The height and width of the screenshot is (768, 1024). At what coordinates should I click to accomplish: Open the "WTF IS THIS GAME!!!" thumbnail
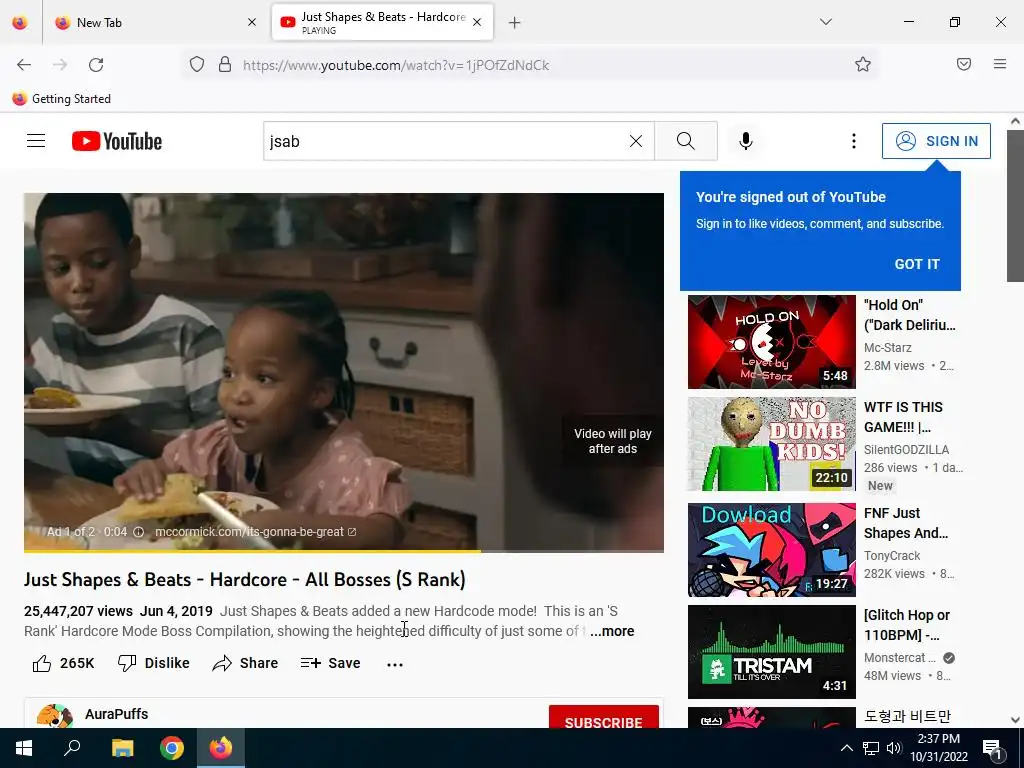click(771, 444)
